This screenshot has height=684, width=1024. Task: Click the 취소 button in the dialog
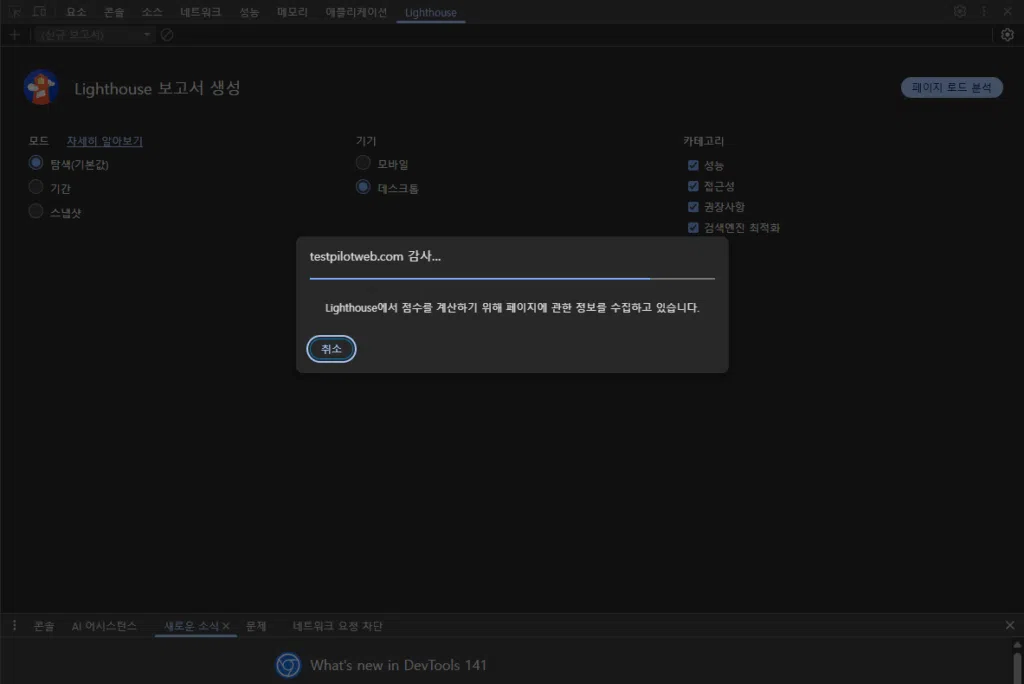331,349
